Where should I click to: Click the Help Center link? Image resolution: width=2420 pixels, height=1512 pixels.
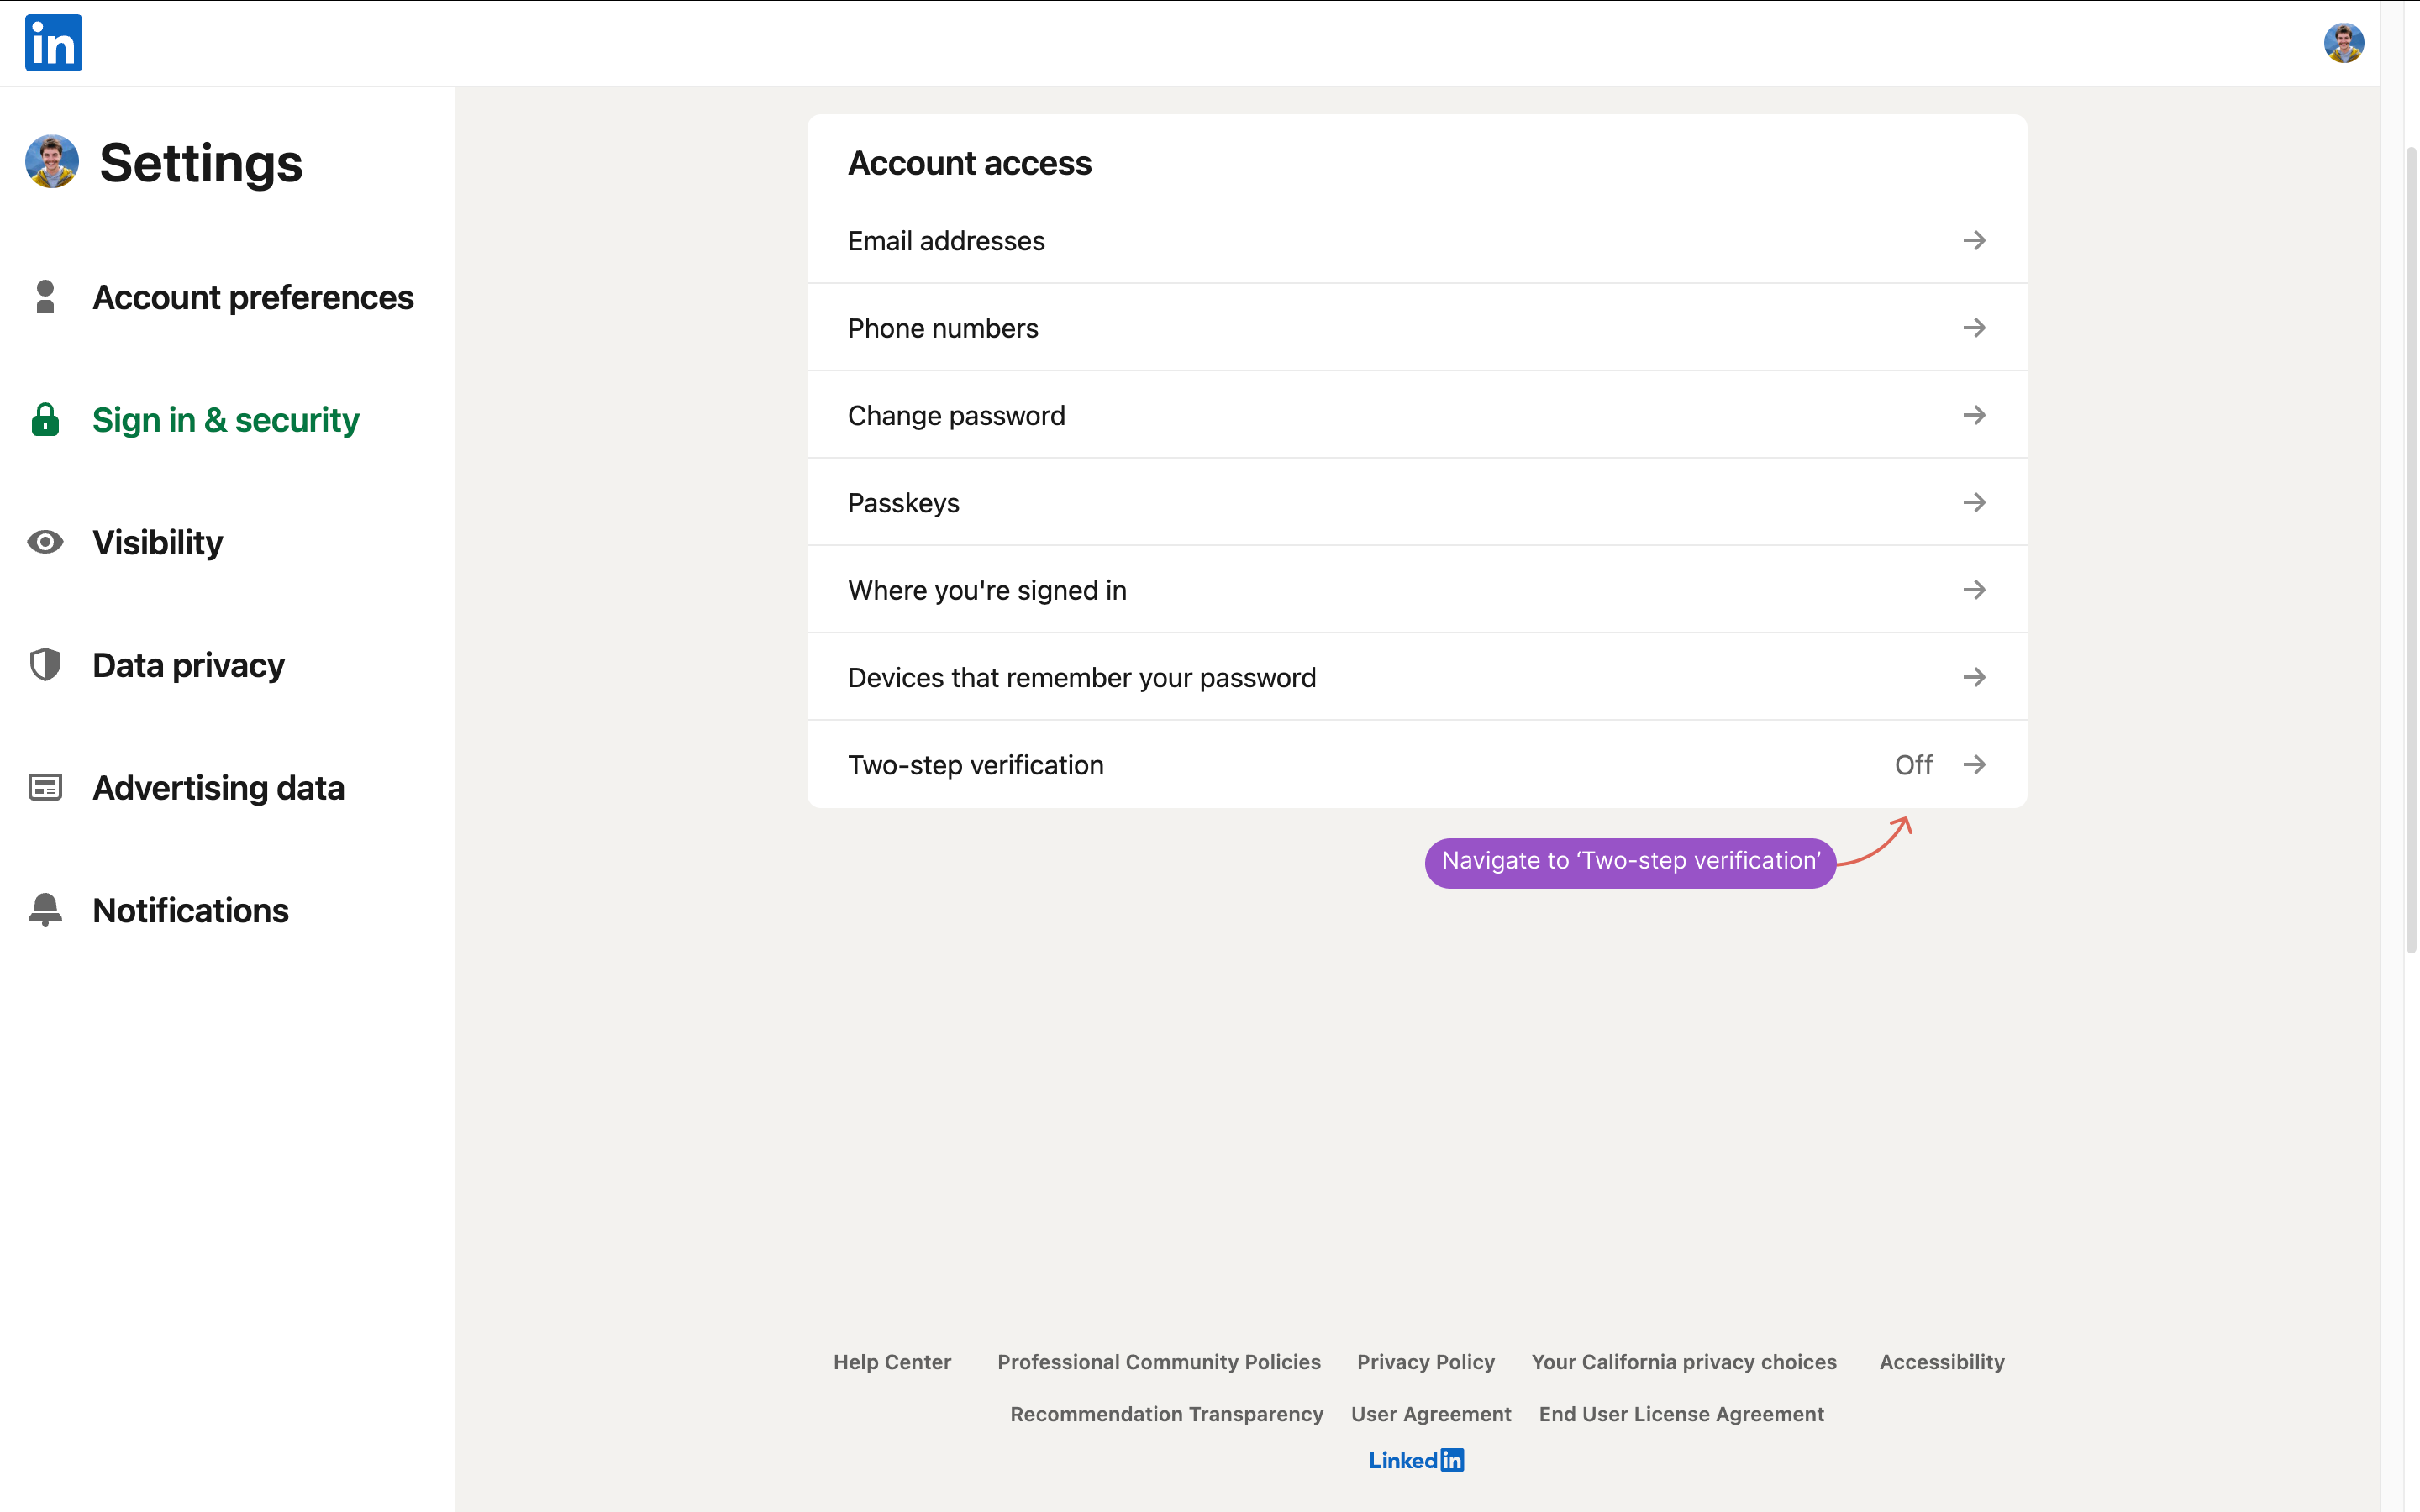point(892,1361)
